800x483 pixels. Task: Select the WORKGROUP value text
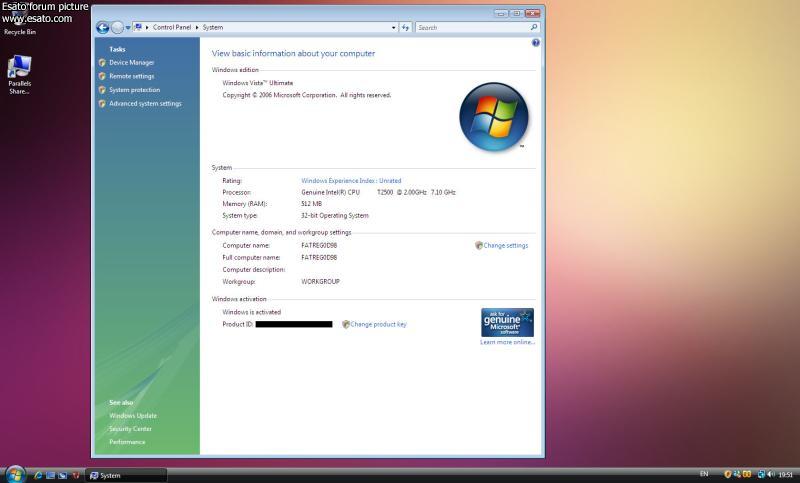(x=320, y=282)
